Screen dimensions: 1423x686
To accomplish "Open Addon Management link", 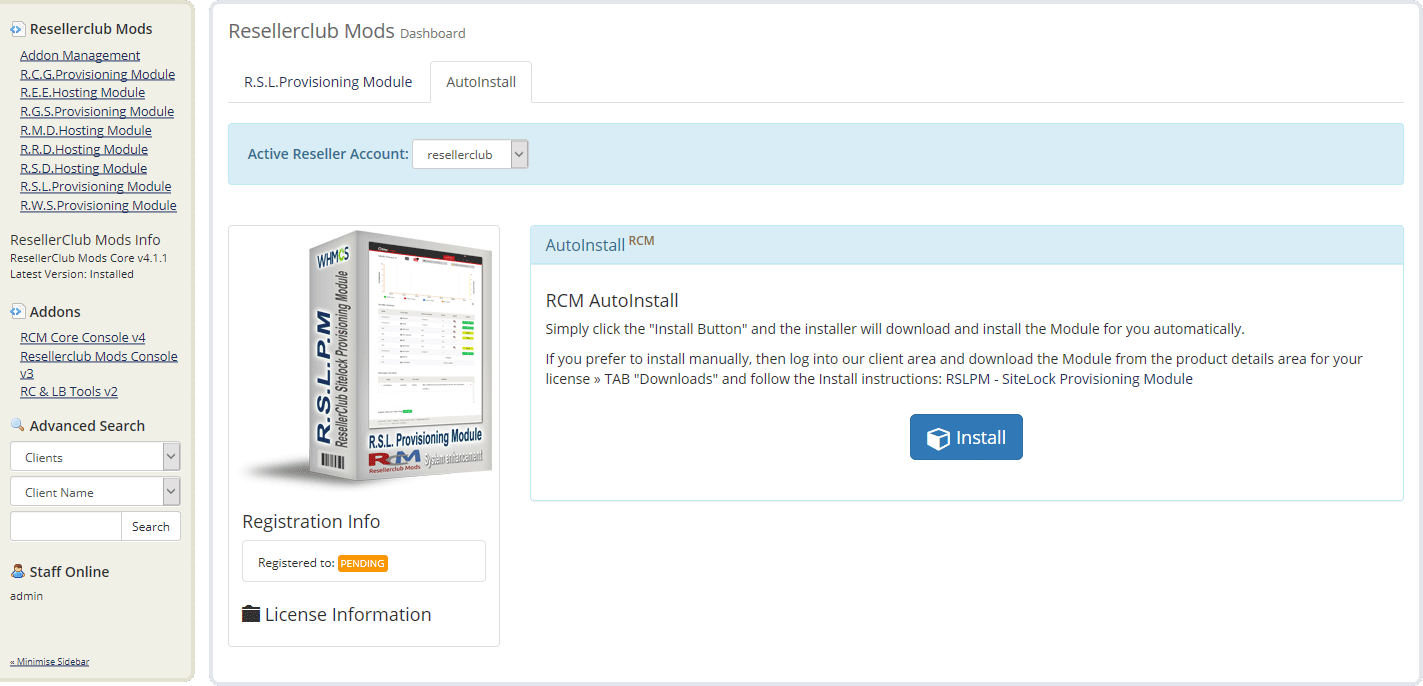I will click(x=80, y=55).
